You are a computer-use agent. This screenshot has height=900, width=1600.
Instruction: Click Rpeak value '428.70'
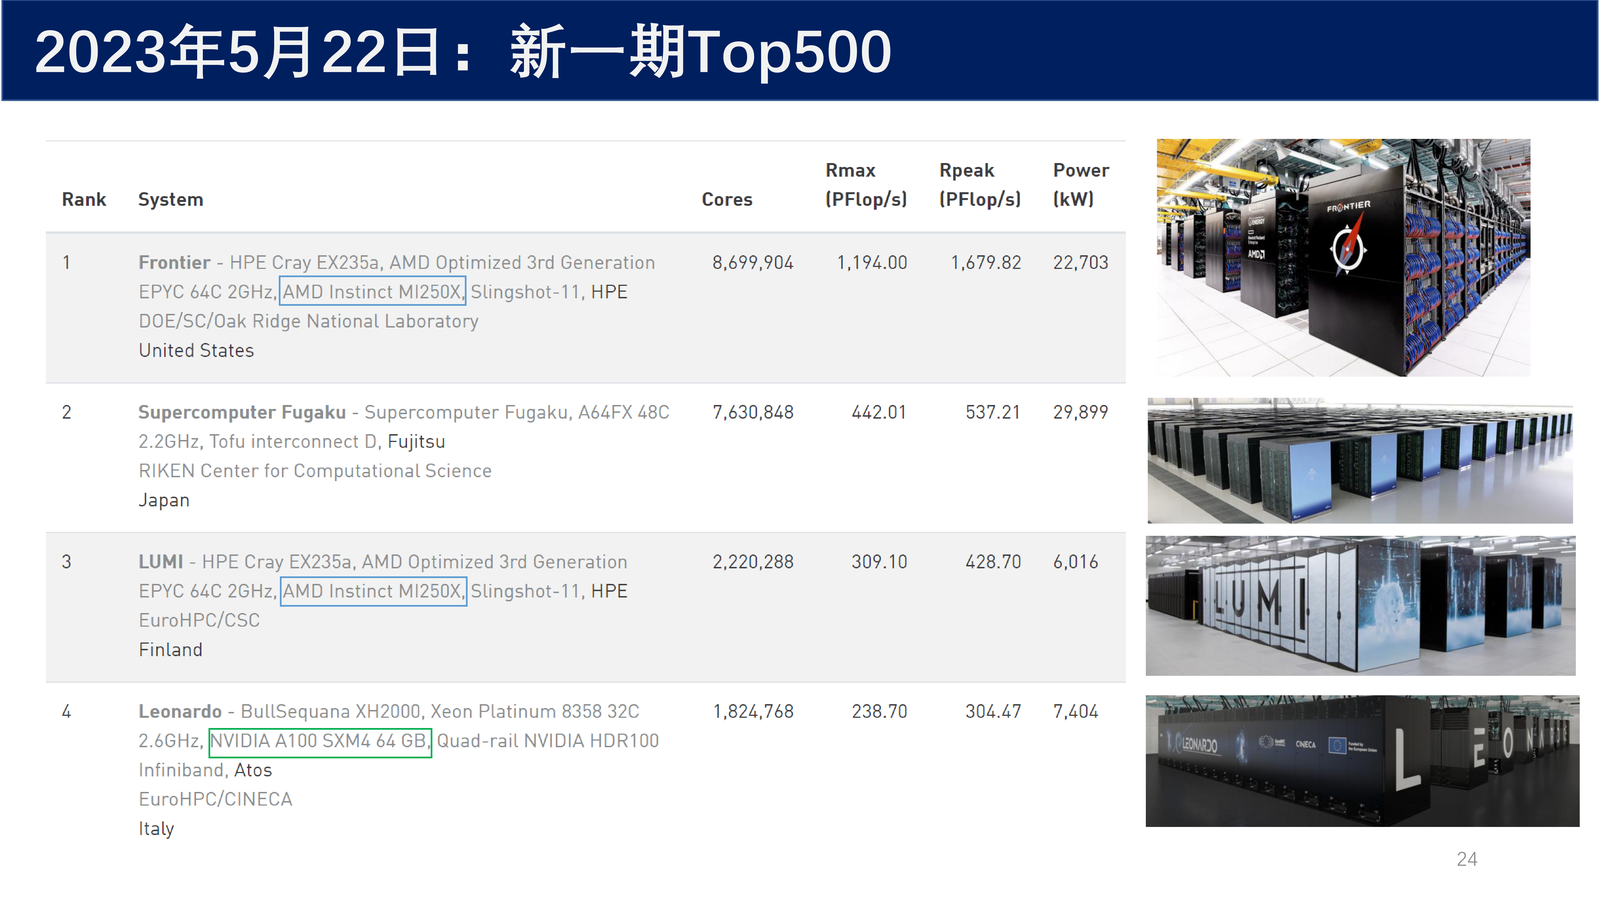(x=993, y=562)
